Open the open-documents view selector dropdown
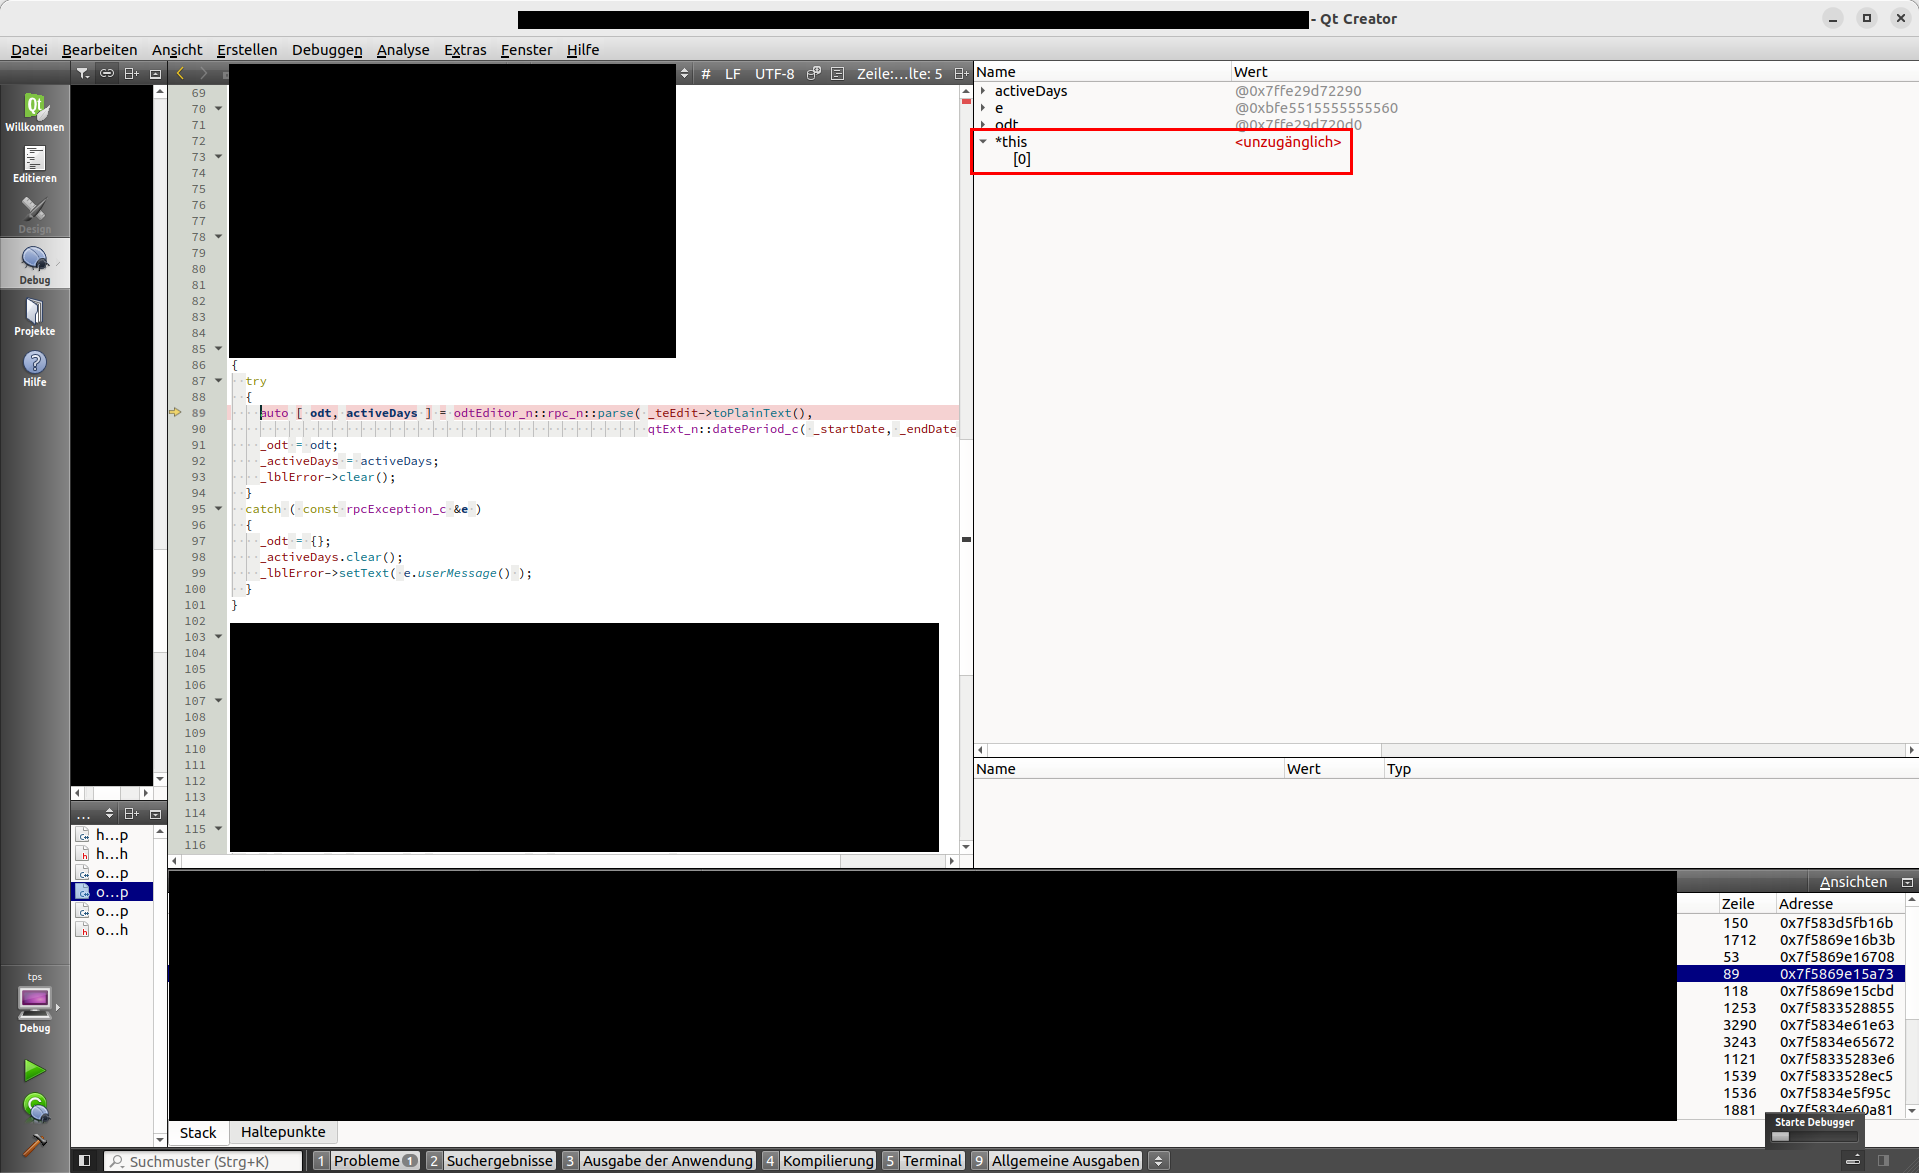 109,814
